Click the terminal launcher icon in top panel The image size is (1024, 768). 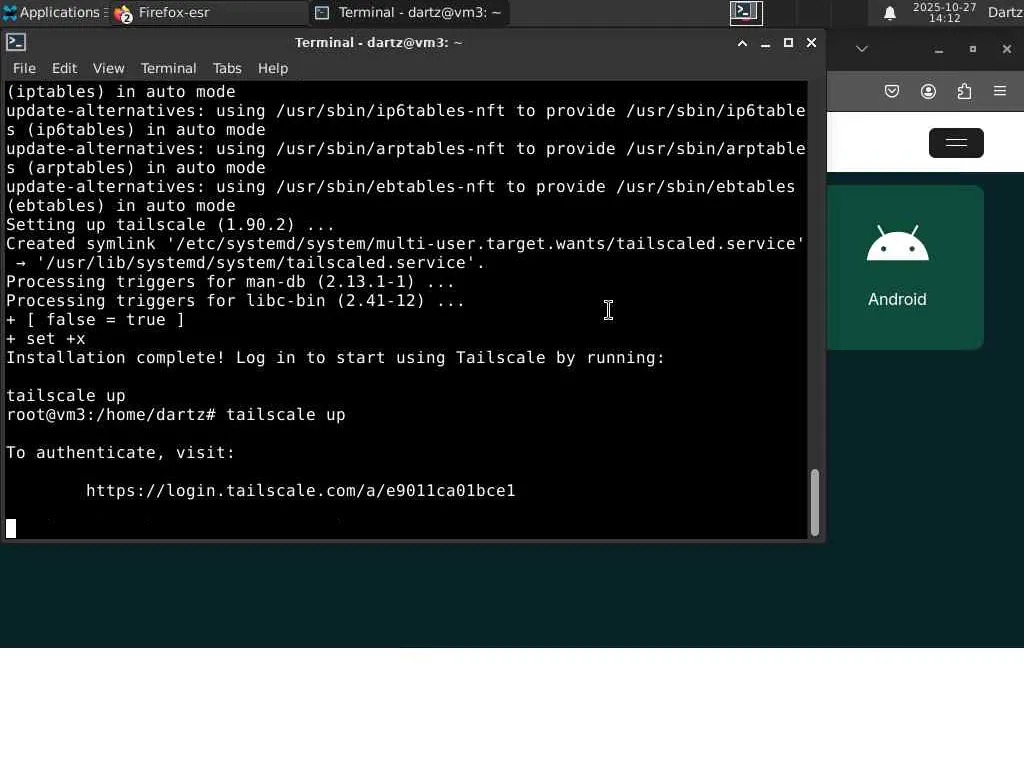click(x=746, y=12)
